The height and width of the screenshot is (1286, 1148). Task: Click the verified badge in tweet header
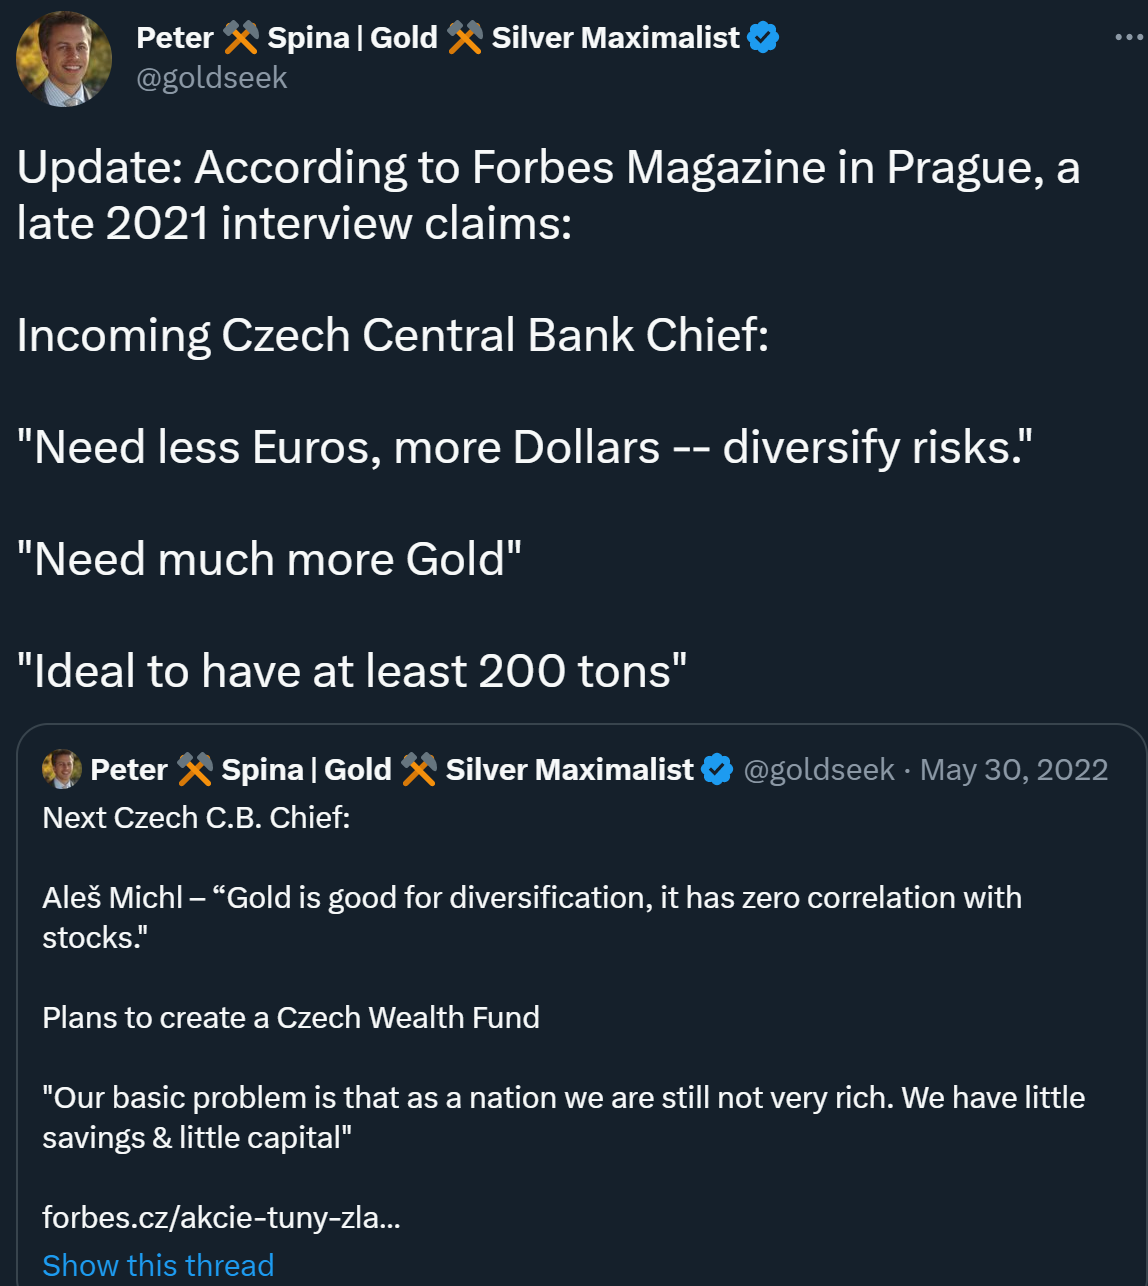[764, 38]
